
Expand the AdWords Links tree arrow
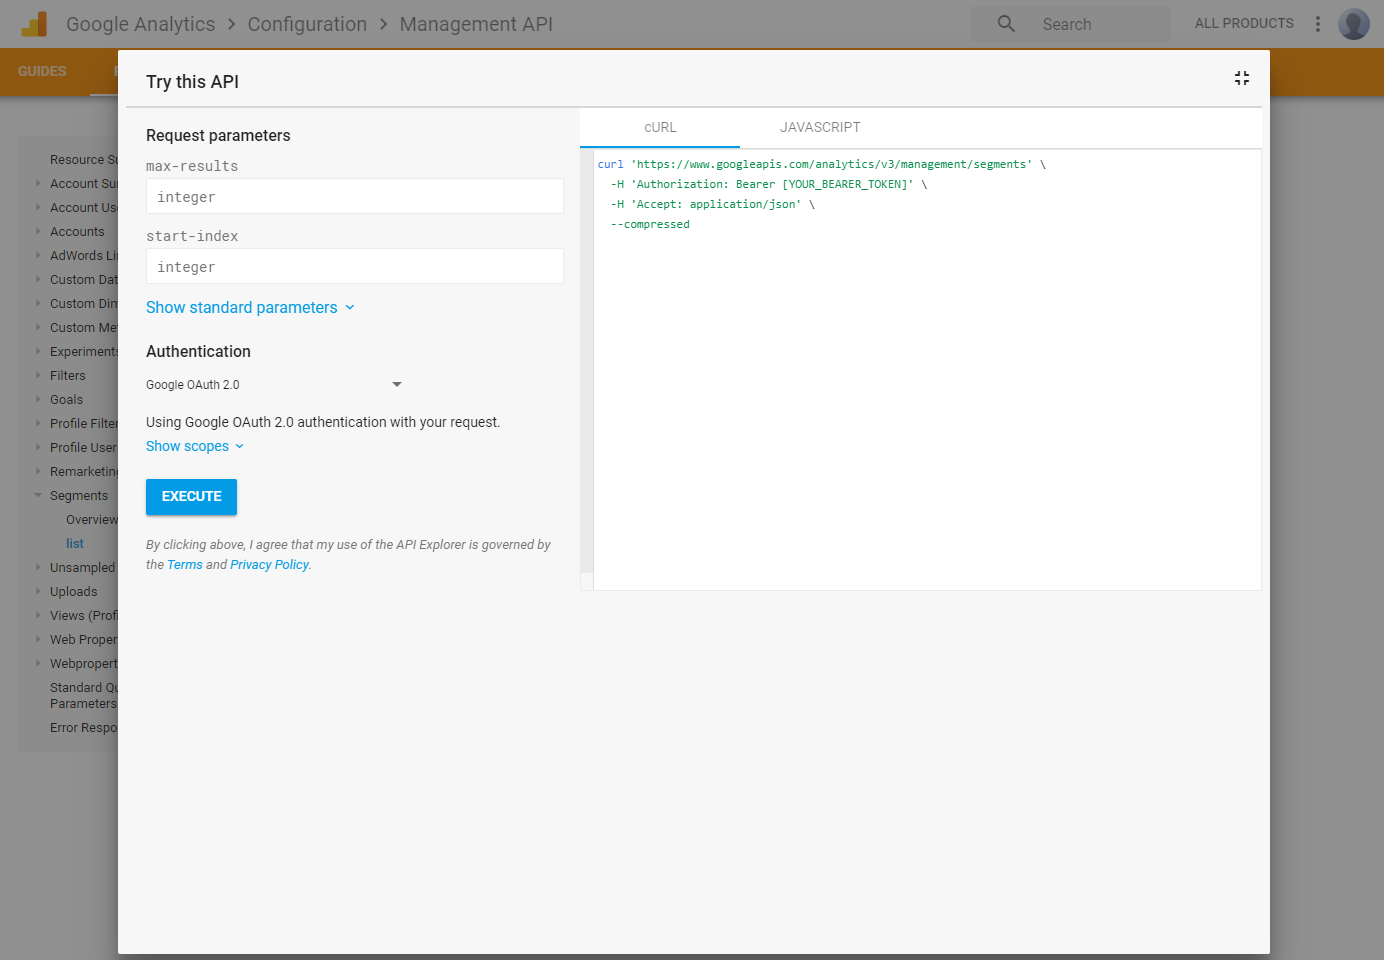pos(38,255)
